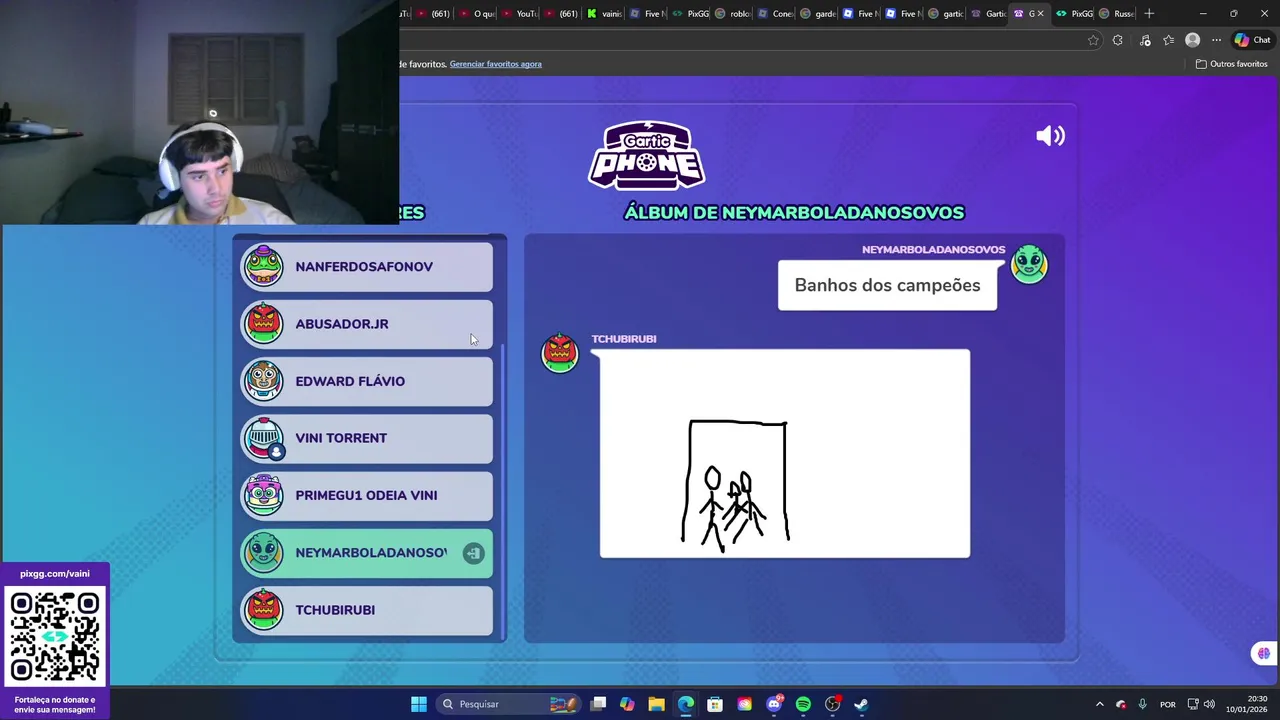Click Microsoft Edge icon in the taskbar
1280x720 pixels.
[x=686, y=704]
